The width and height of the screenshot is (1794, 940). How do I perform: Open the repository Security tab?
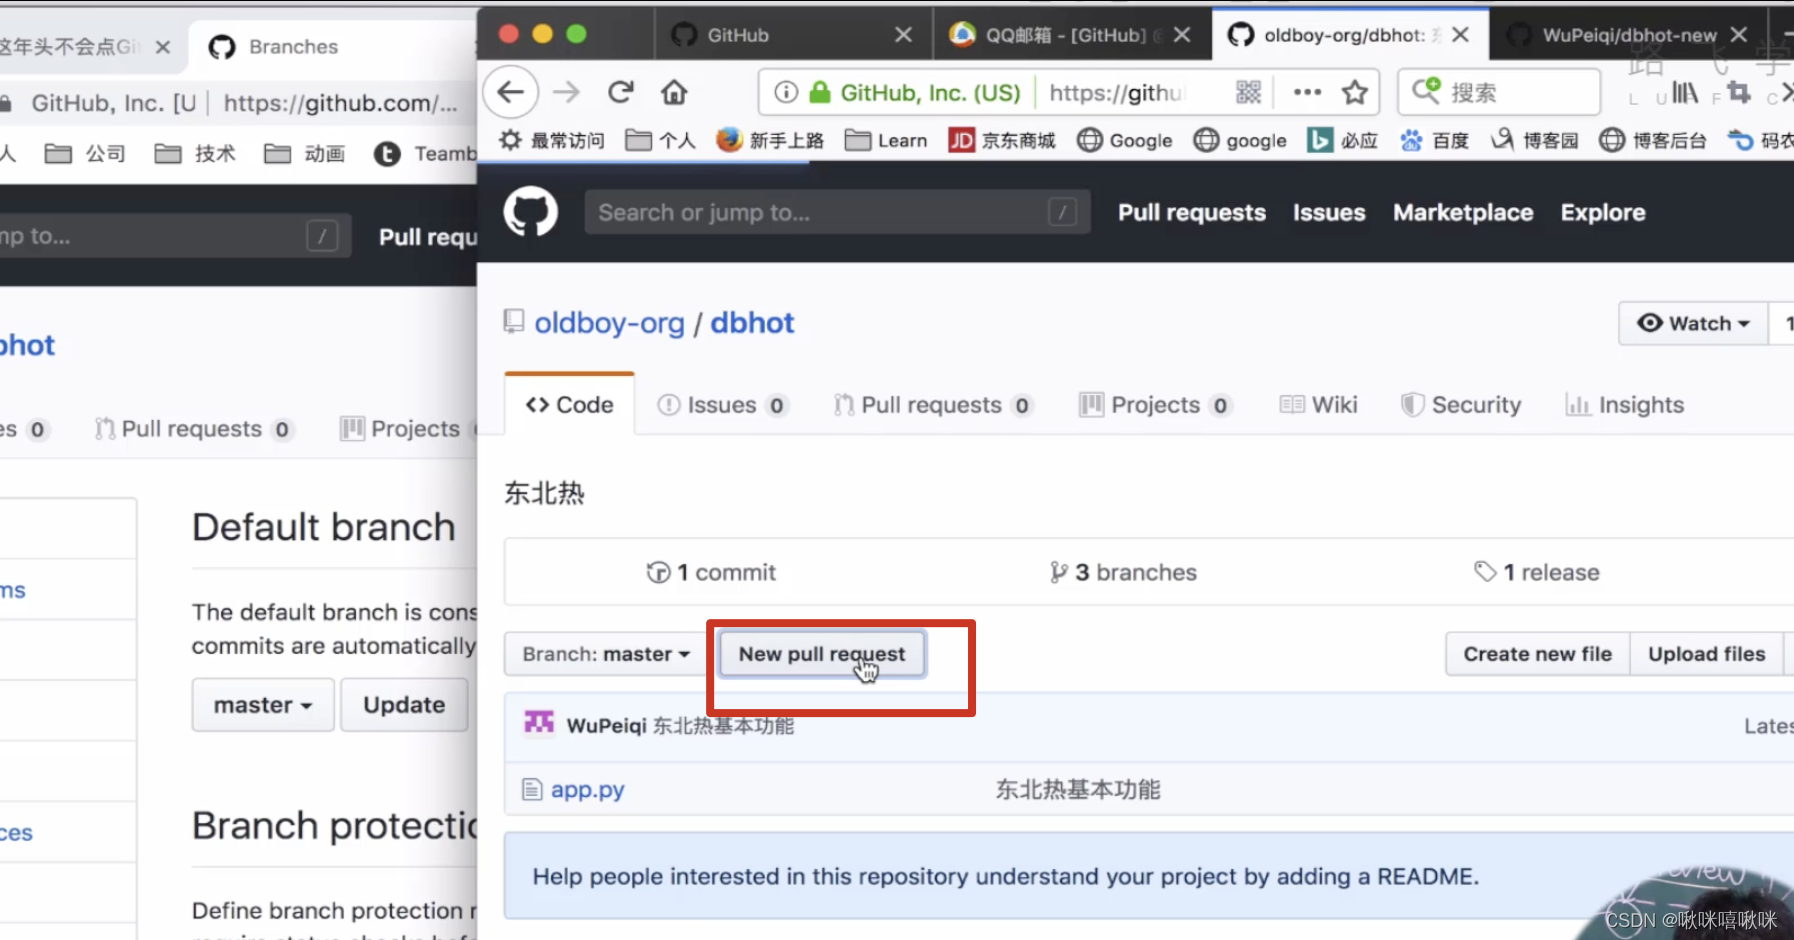coord(1461,405)
